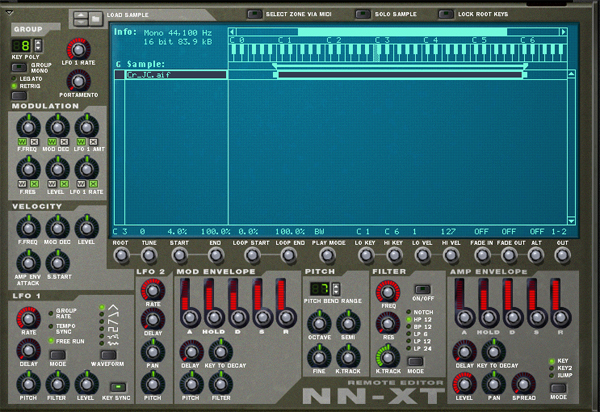Click the Filter Freq knob
600x412 pixels.
[388, 293]
